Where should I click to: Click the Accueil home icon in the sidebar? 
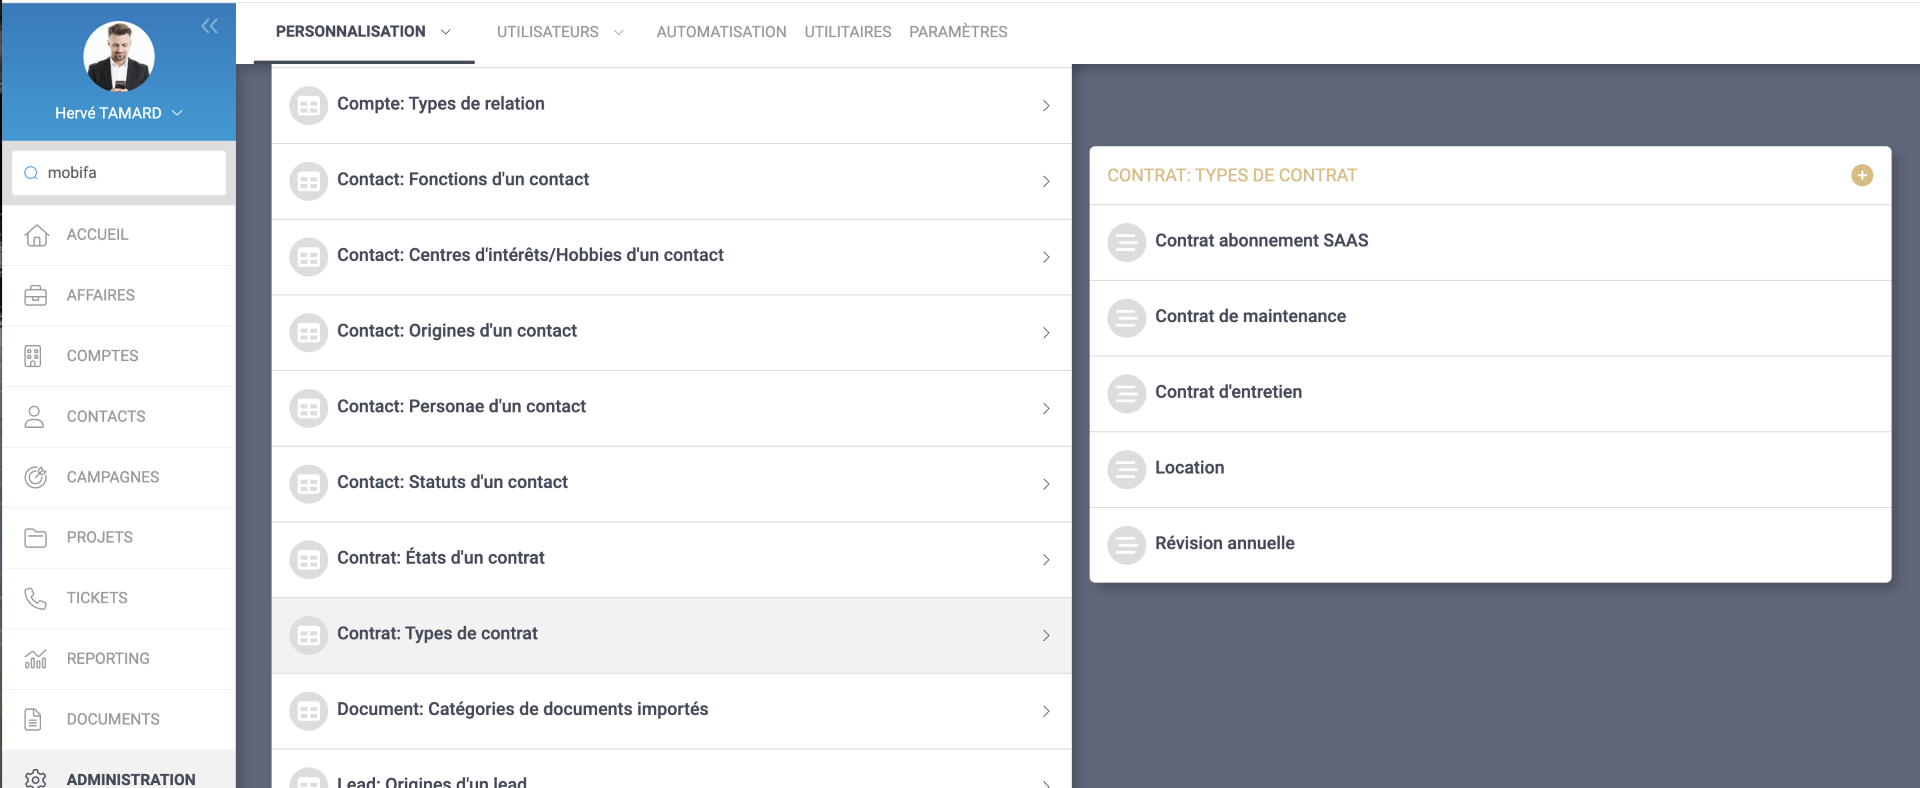click(x=36, y=235)
